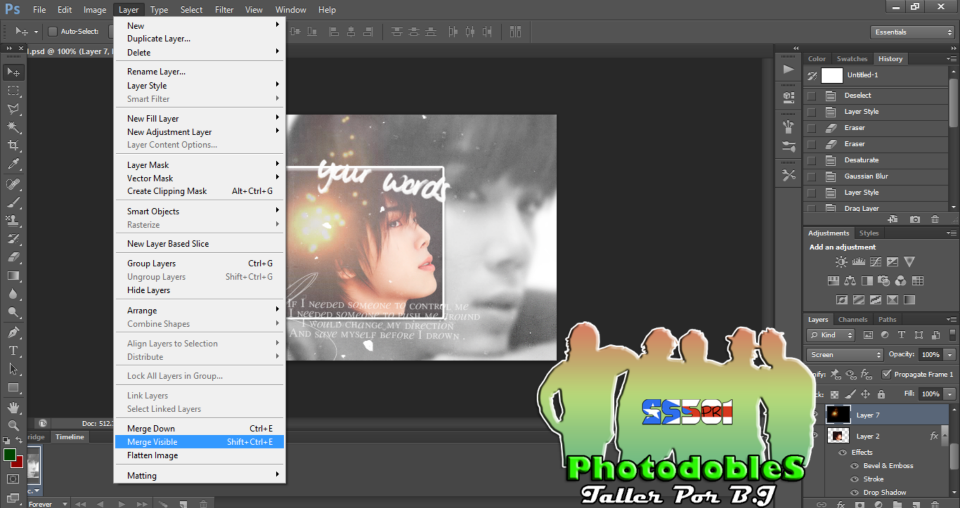Select the Move tool in the toolbox
Viewport: 960px width, 508px height.
click(13, 72)
